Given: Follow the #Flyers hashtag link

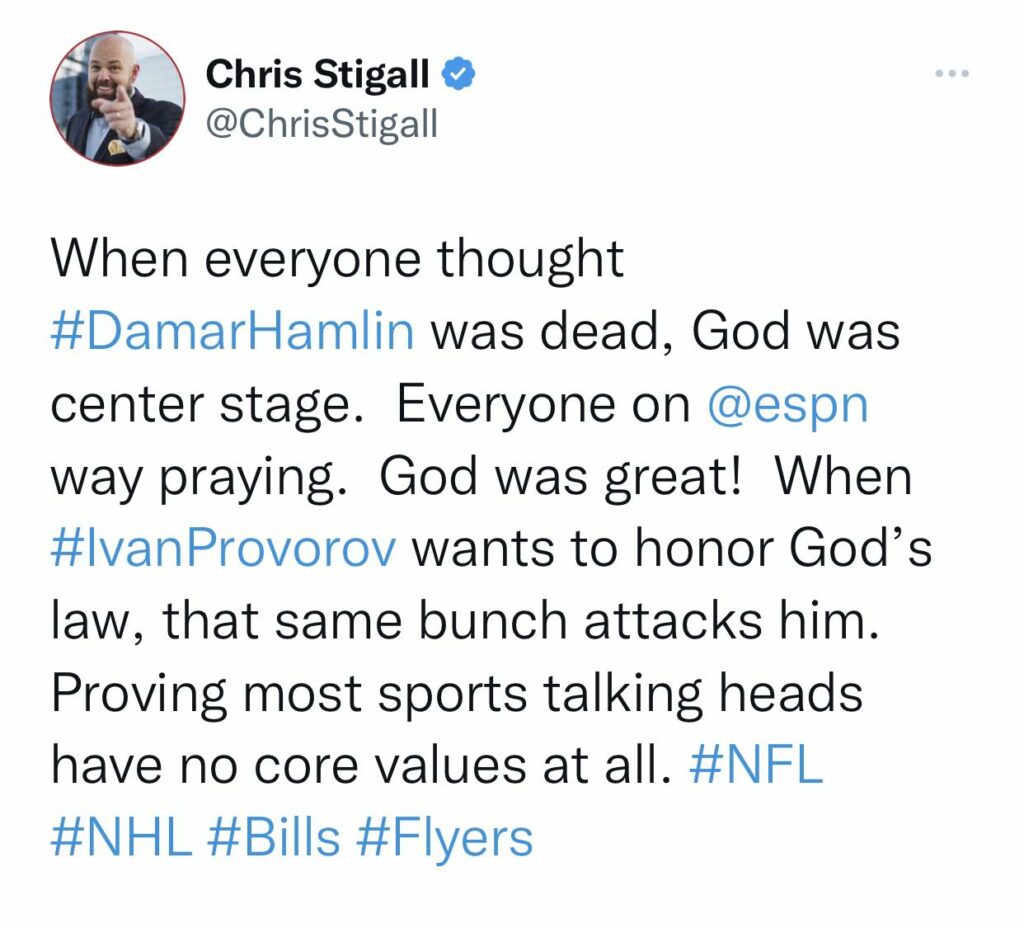Looking at the screenshot, I should tap(444, 838).
